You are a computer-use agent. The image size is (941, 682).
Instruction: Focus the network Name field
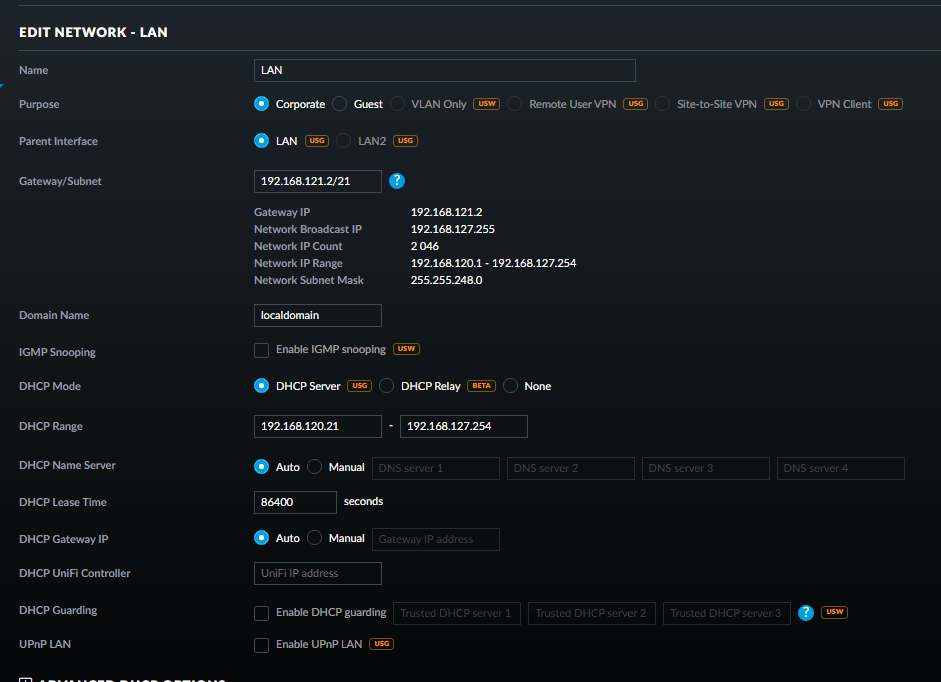(445, 70)
